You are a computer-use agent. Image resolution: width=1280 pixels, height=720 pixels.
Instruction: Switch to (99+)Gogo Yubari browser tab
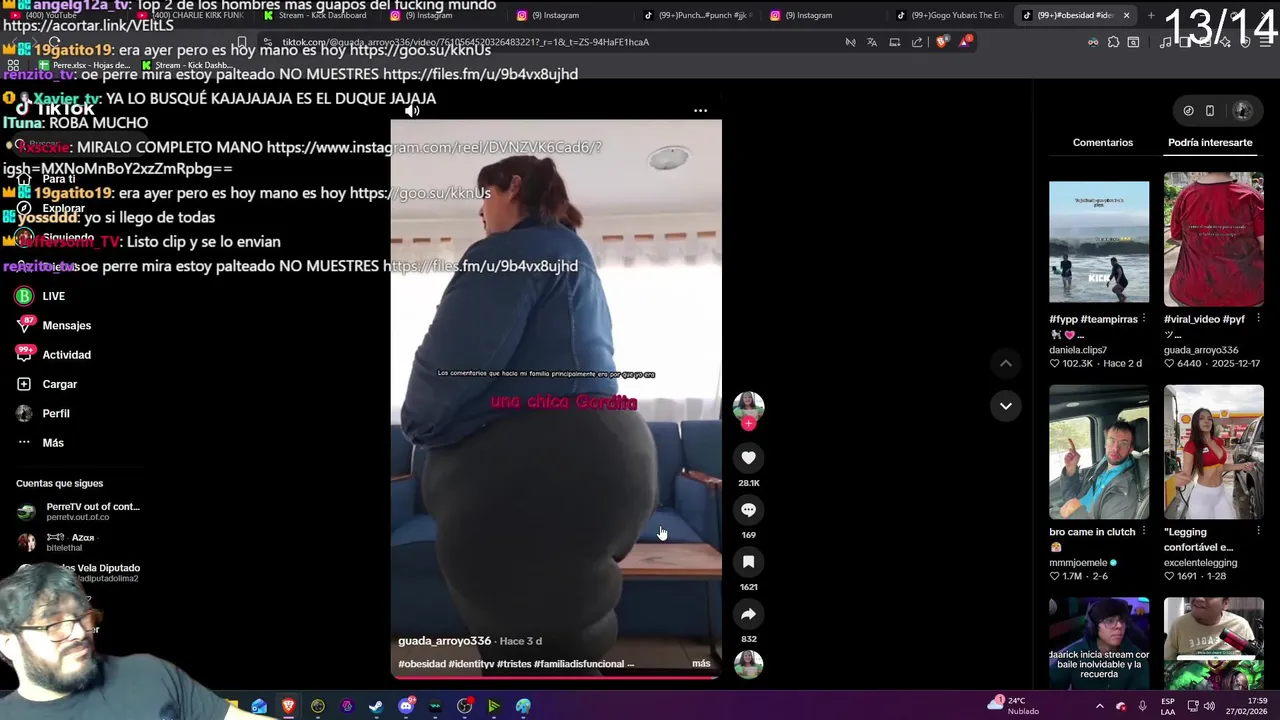(x=950, y=15)
